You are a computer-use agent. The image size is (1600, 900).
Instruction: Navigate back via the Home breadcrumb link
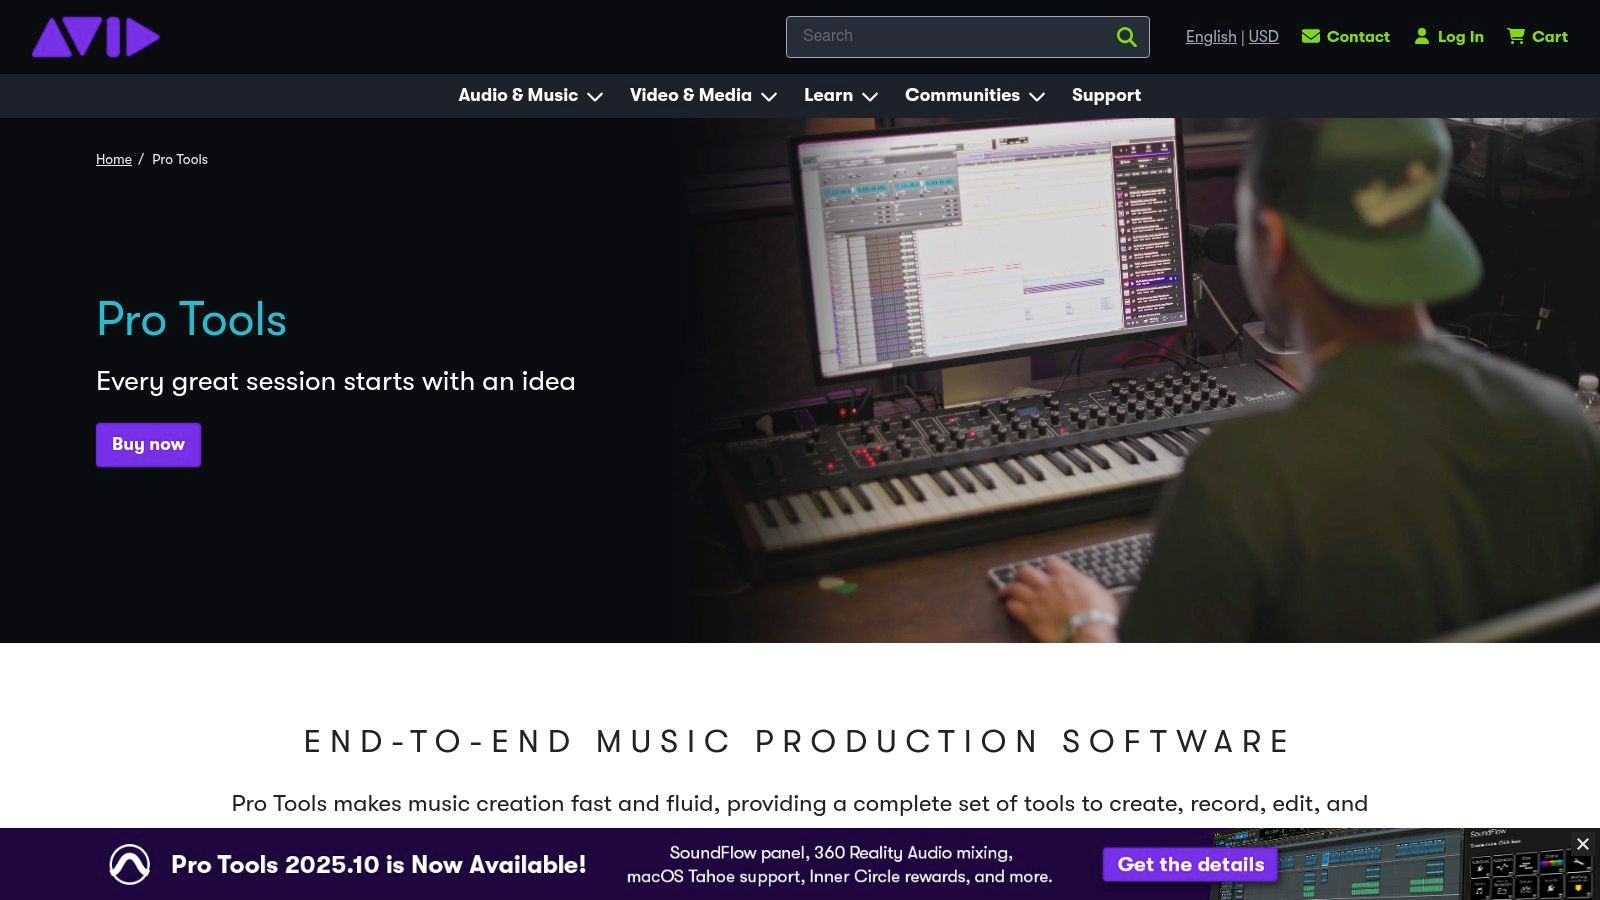113,159
